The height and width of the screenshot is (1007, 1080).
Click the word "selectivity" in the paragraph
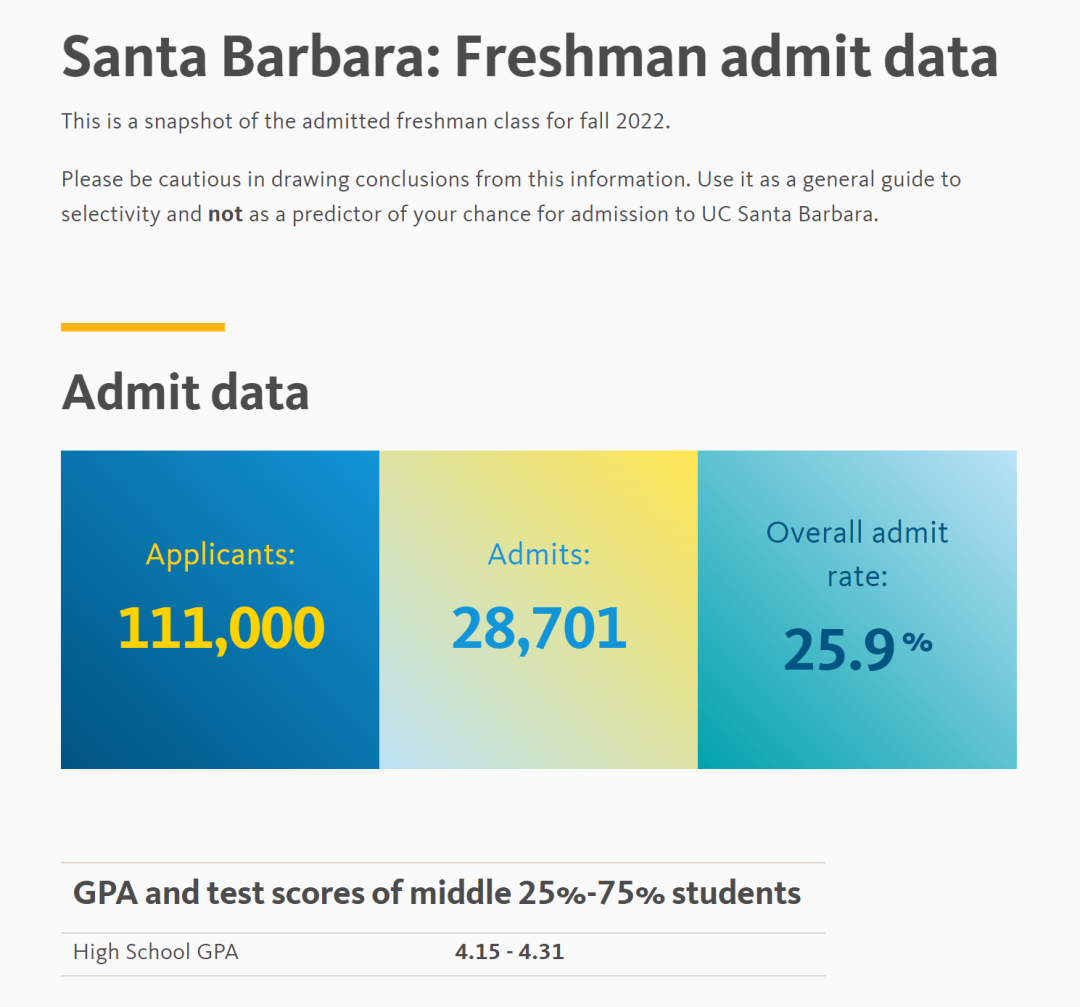pos(111,214)
